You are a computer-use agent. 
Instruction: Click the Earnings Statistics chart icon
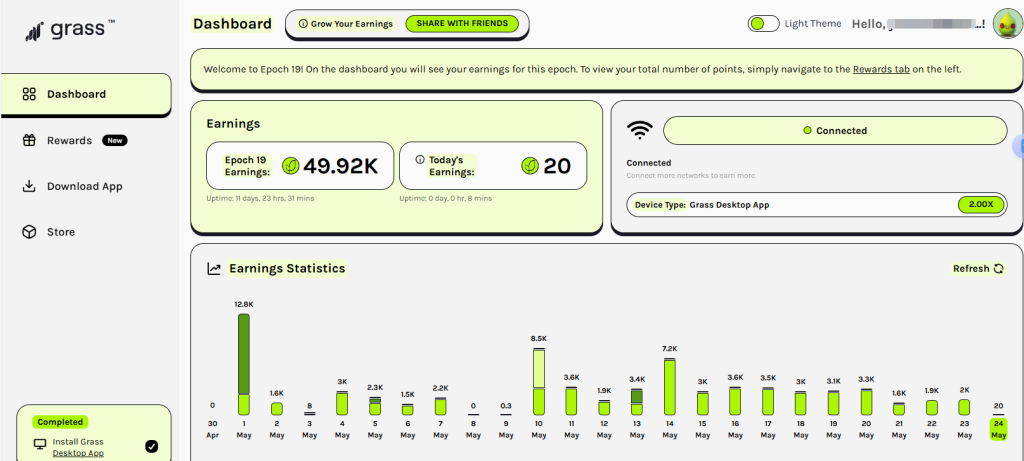pyautogui.click(x=214, y=268)
